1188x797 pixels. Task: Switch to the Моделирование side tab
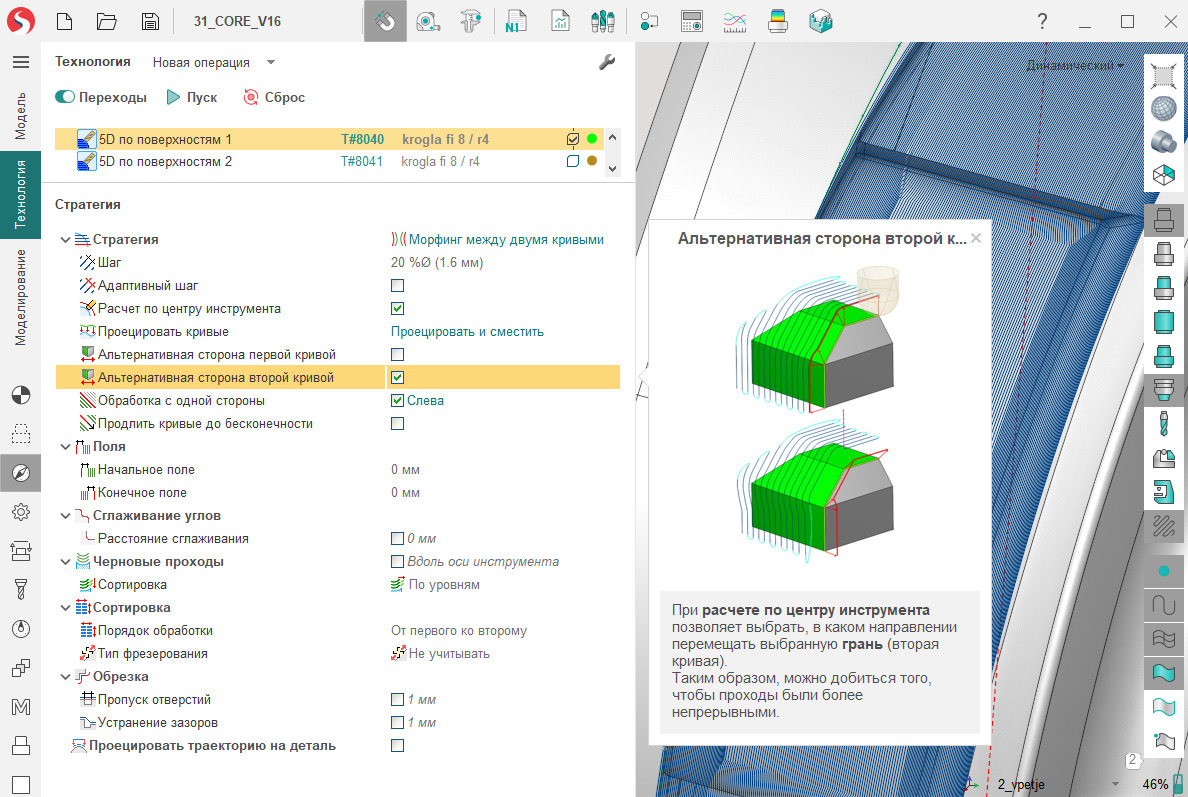(x=20, y=298)
